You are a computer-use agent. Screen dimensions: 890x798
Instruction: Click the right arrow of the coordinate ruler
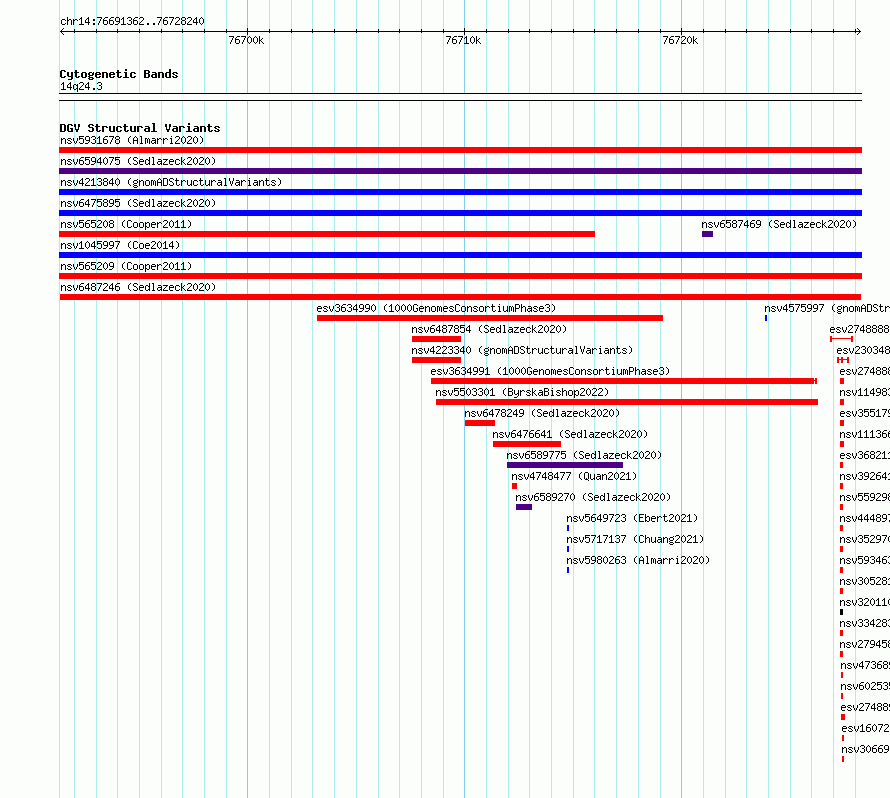pos(858,31)
